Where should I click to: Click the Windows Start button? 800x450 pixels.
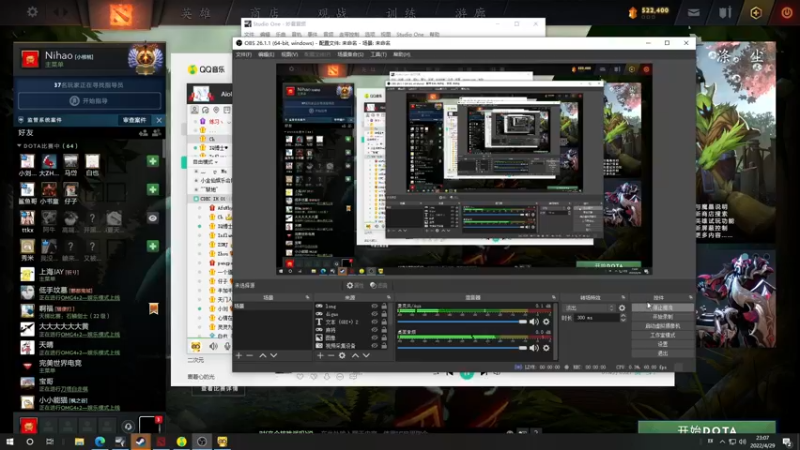9,442
